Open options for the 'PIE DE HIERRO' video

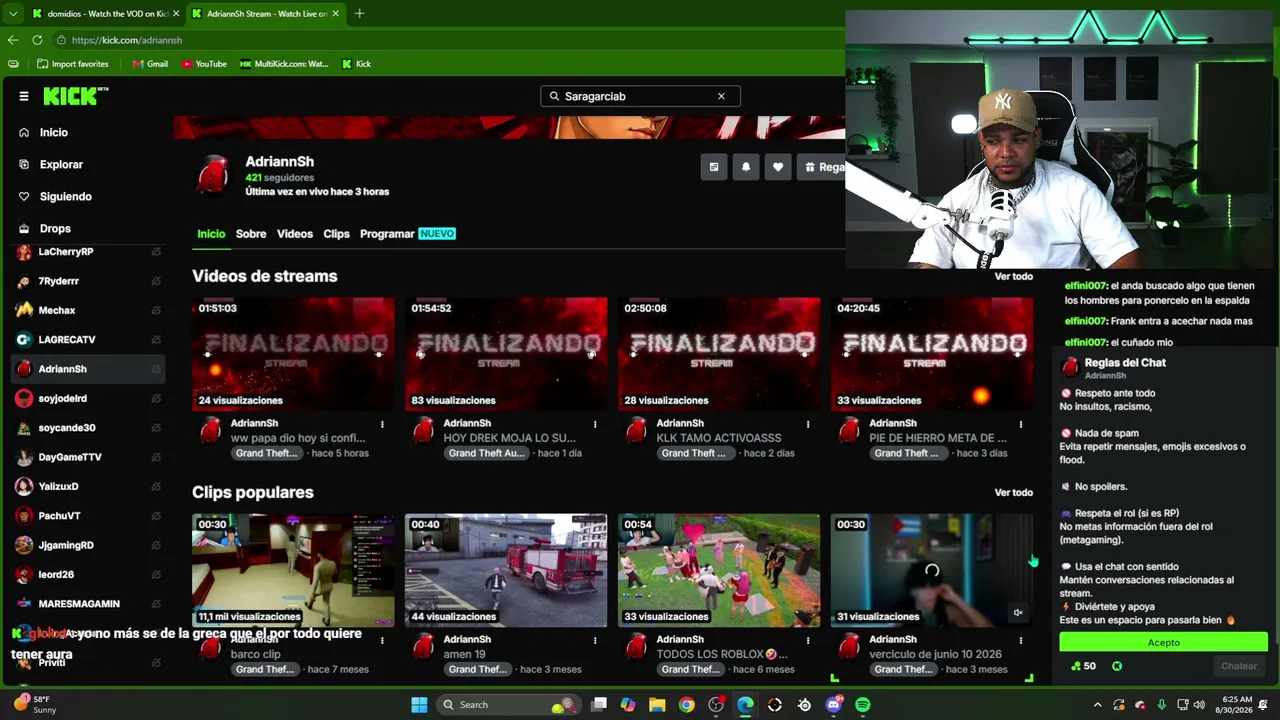pos(1021,424)
